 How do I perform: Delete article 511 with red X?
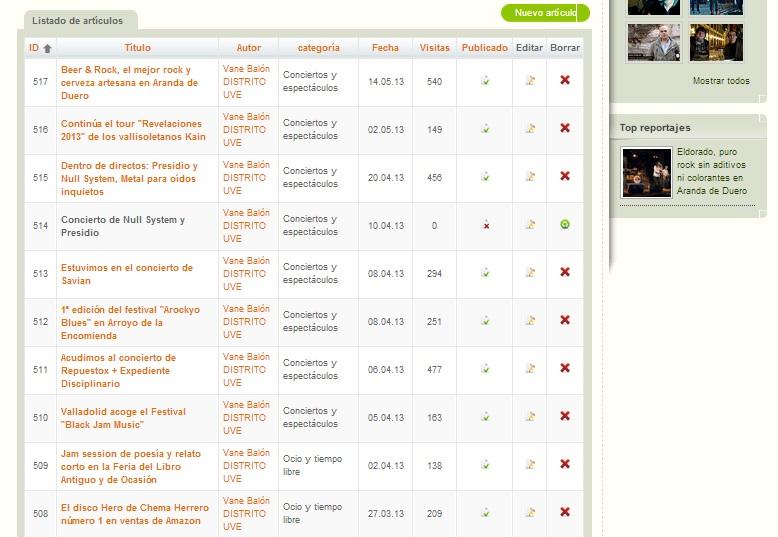[x=565, y=368]
